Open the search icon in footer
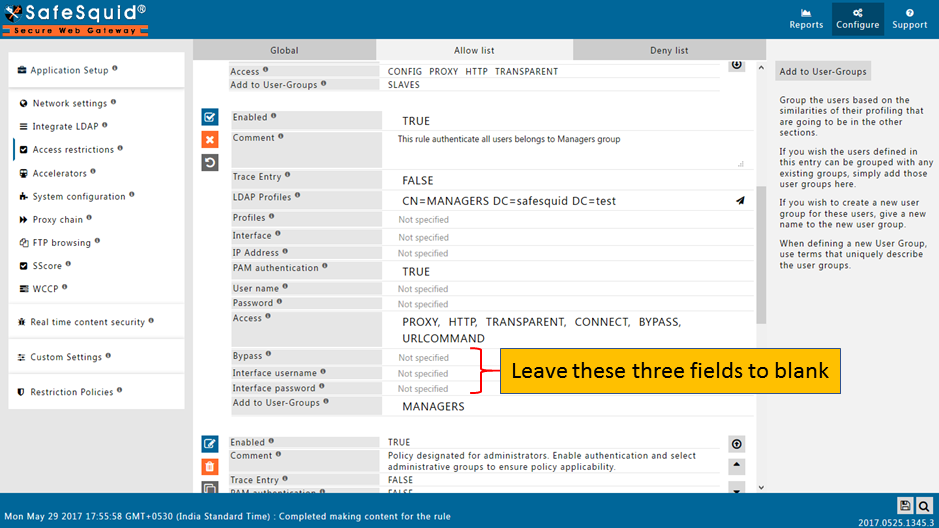The width and height of the screenshot is (939, 528). [x=924, y=506]
